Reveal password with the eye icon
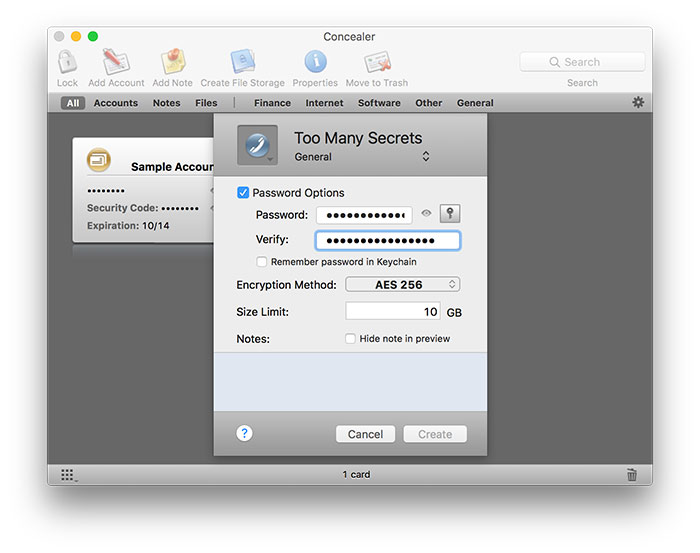The height and width of the screenshot is (553, 700). [x=426, y=214]
